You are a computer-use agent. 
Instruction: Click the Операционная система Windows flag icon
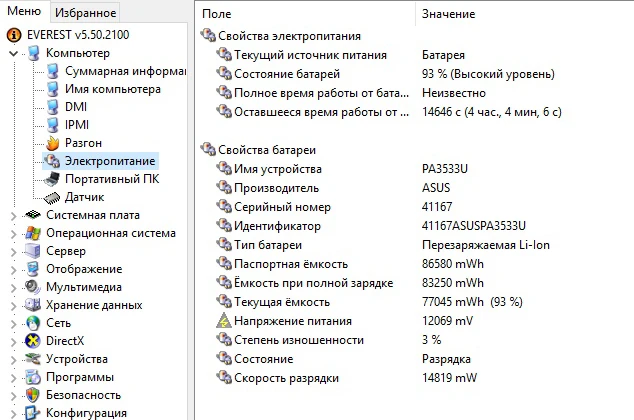point(33,233)
